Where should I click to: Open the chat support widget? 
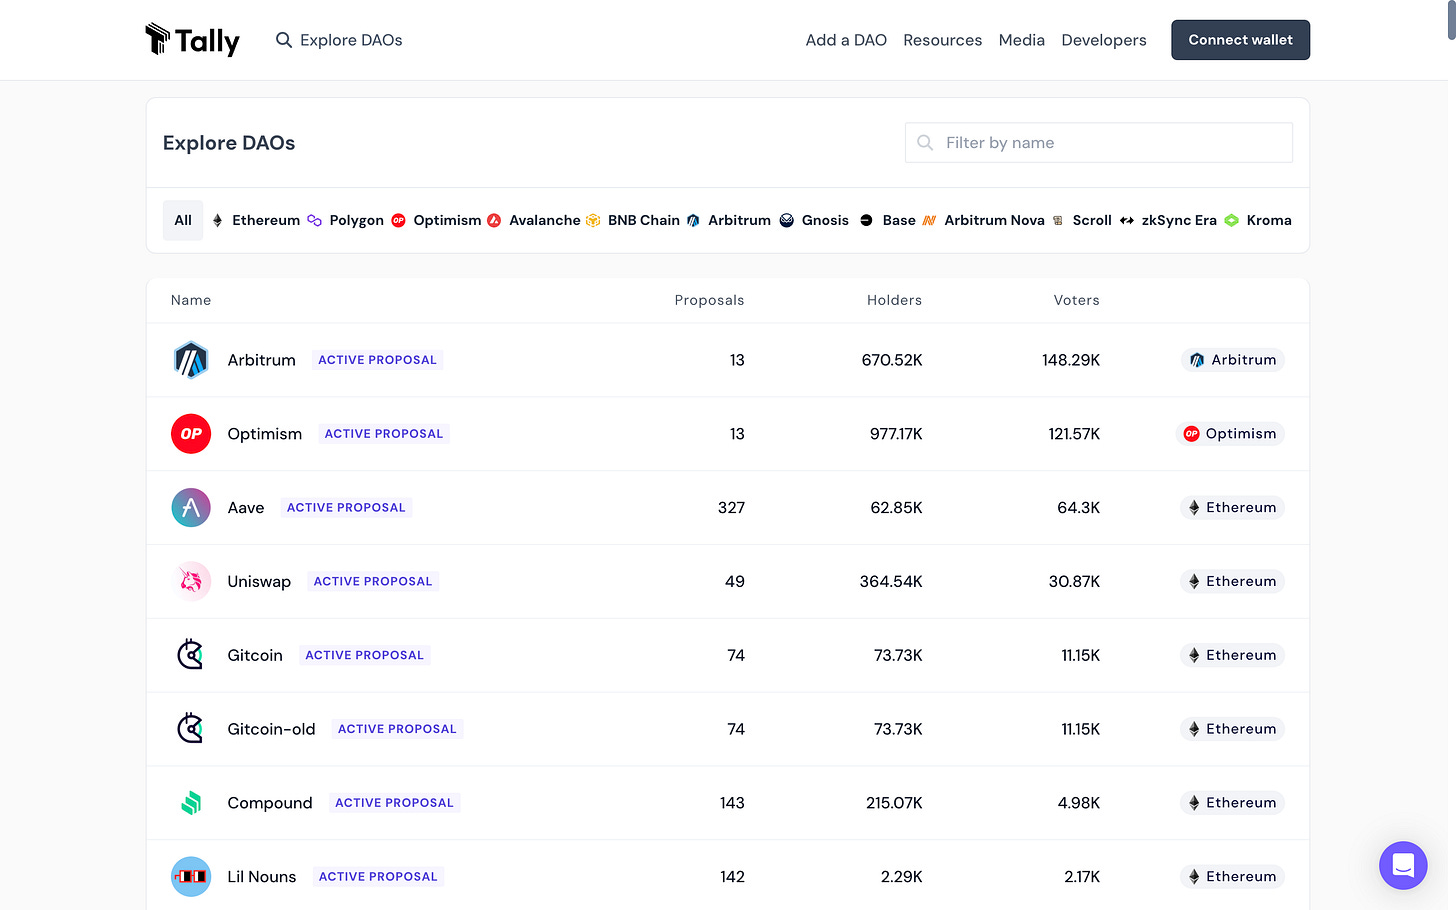pyautogui.click(x=1403, y=865)
